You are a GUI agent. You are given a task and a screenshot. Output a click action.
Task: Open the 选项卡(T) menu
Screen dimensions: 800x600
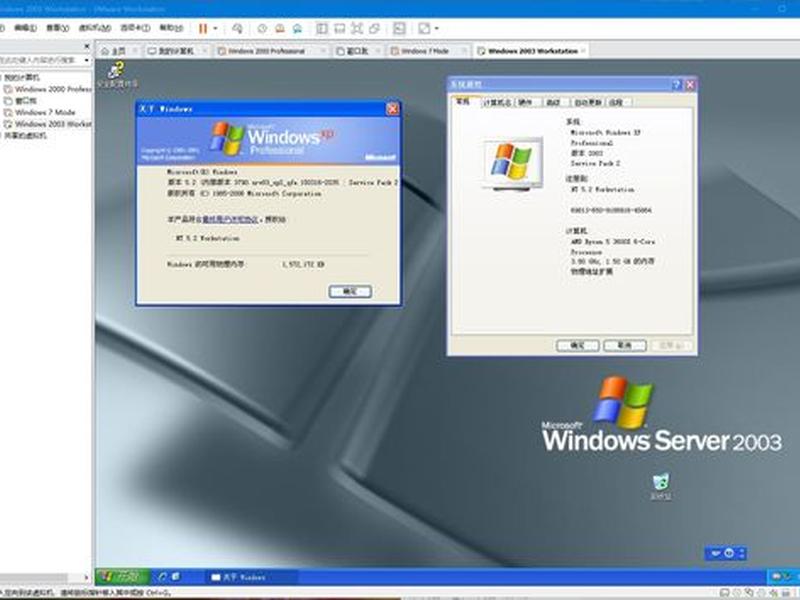(135, 28)
